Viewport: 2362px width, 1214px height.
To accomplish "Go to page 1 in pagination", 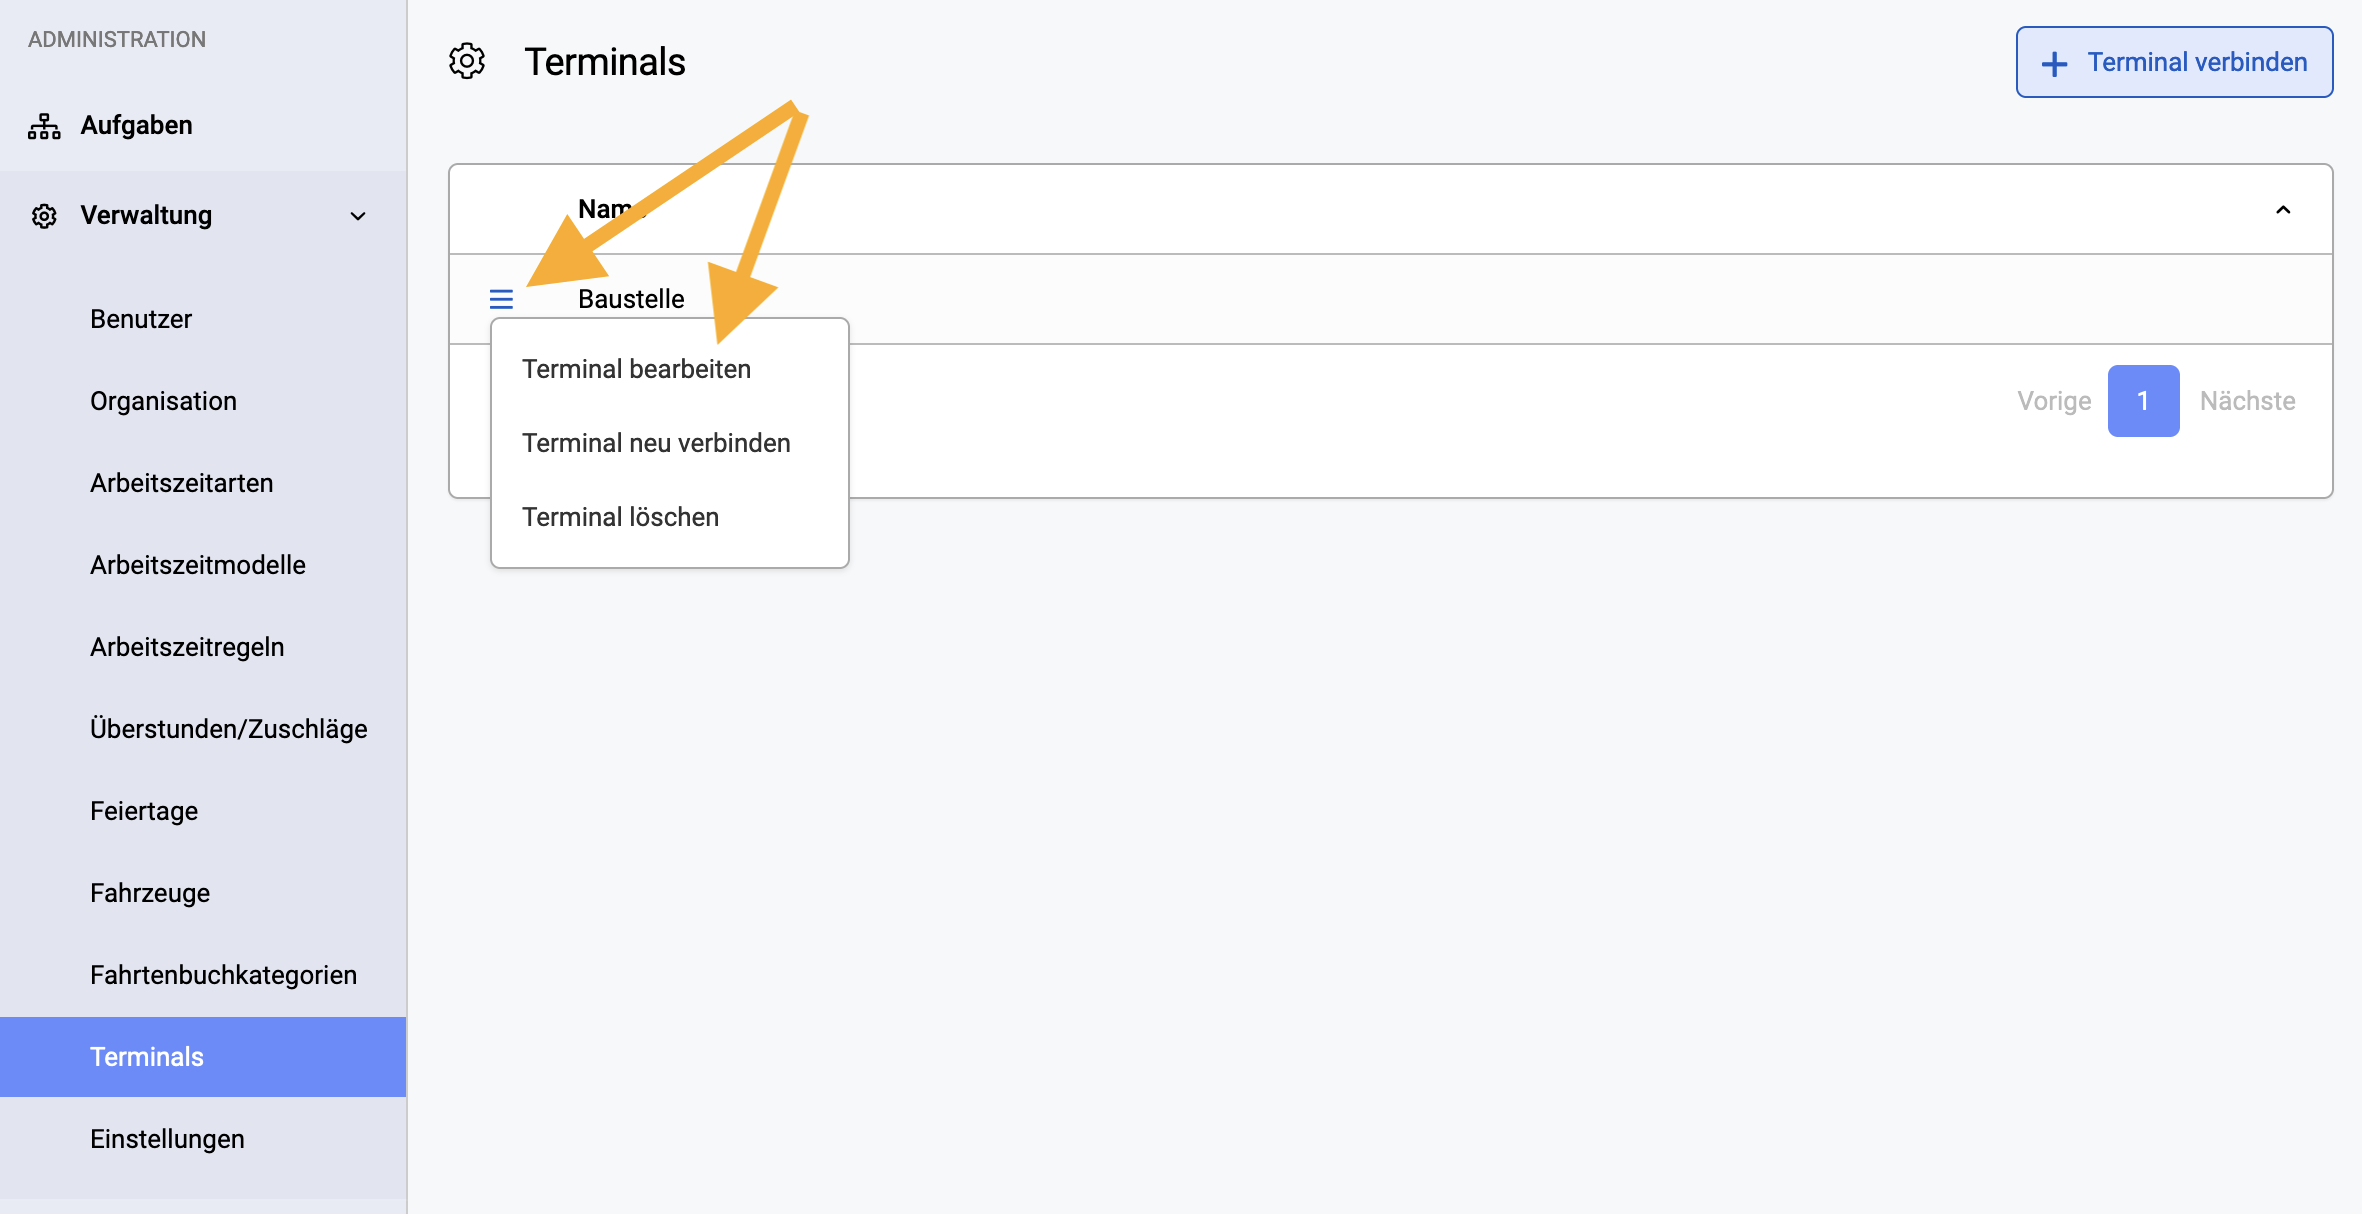I will tap(2143, 401).
